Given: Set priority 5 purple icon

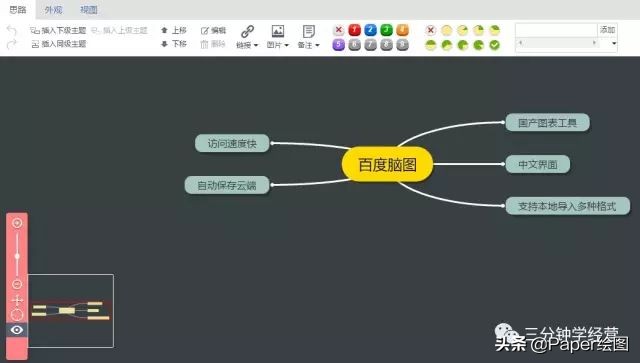Looking at the screenshot, I should (x=338, y=45).
